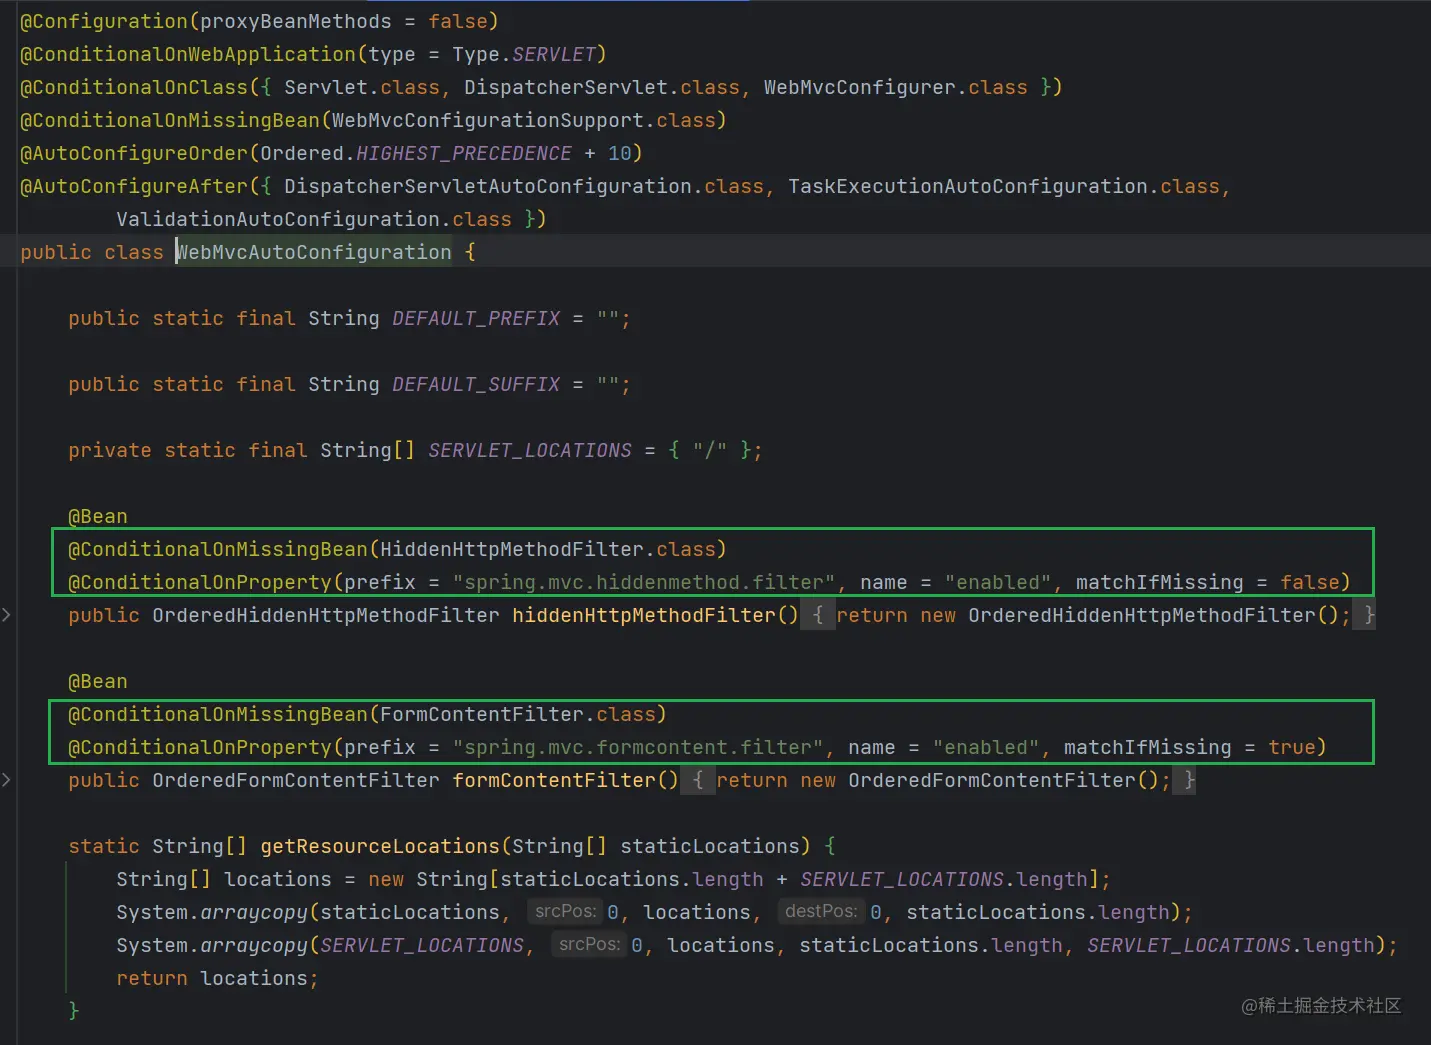Click the @ConditionalOnWebApplication annotation
1431x1045 pixels.
(188, 54)
